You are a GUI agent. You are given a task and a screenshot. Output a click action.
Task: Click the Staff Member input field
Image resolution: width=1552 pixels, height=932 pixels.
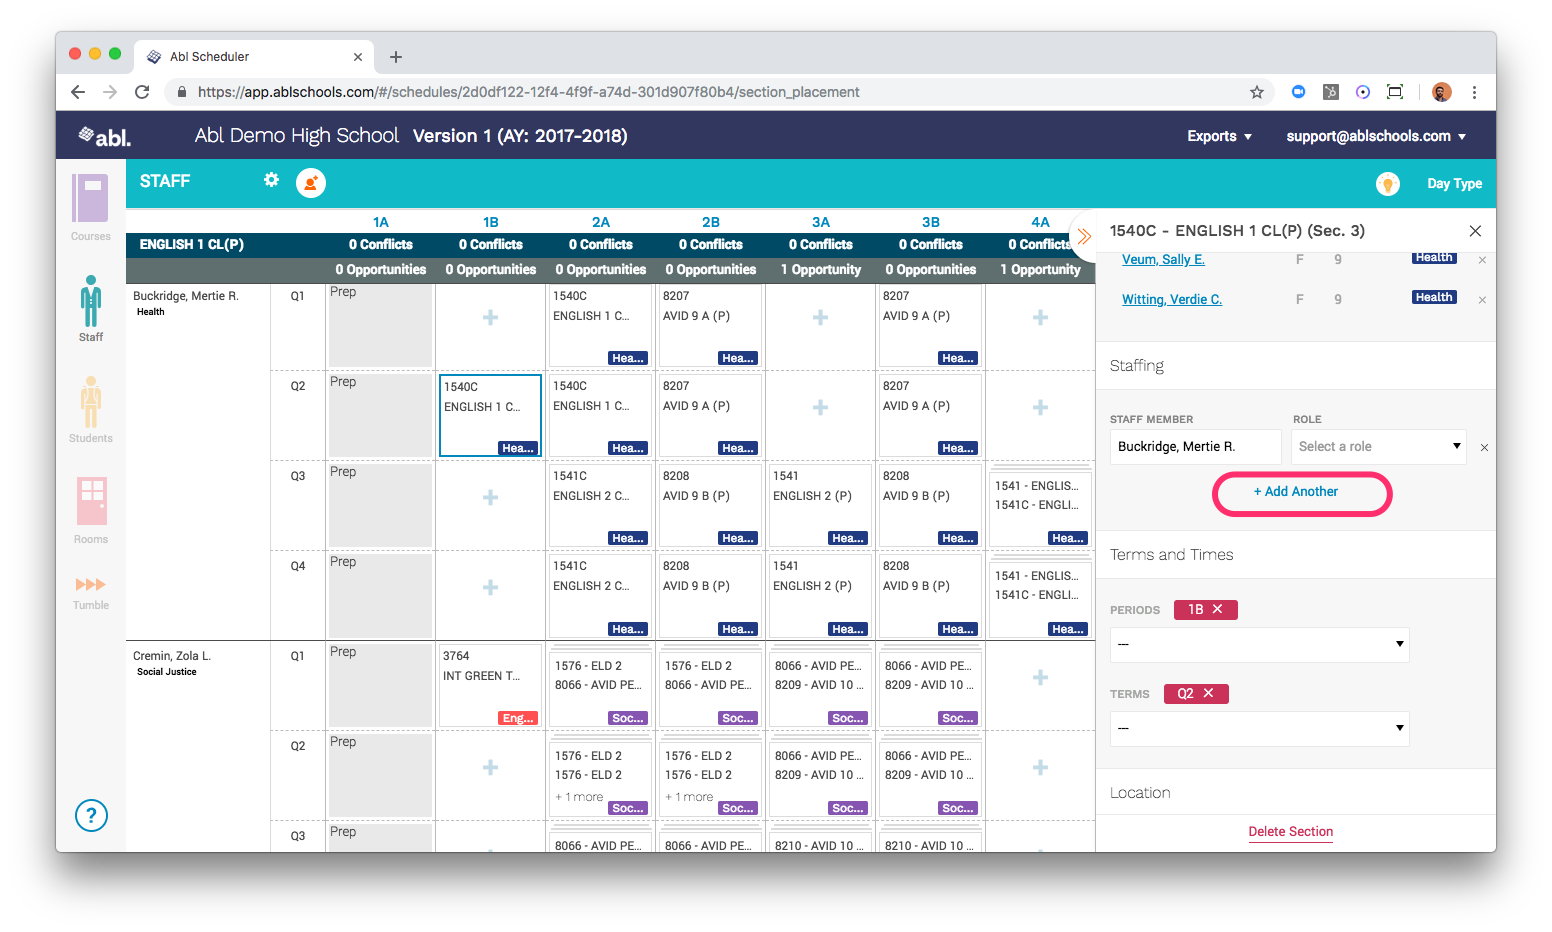tap(1195, 447)
